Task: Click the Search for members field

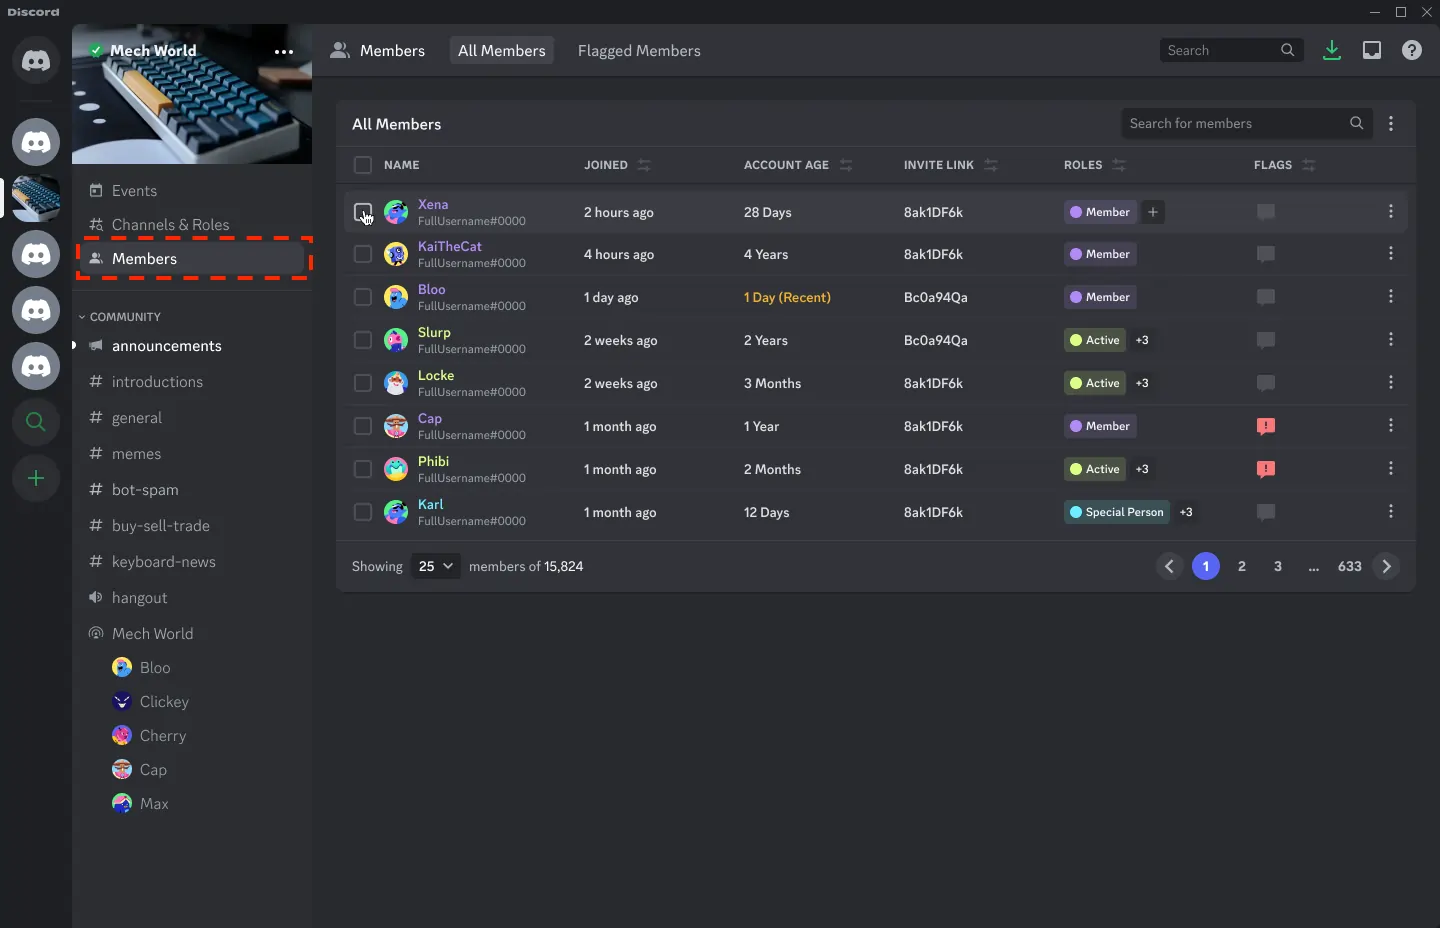Action: coord(1235,123)
